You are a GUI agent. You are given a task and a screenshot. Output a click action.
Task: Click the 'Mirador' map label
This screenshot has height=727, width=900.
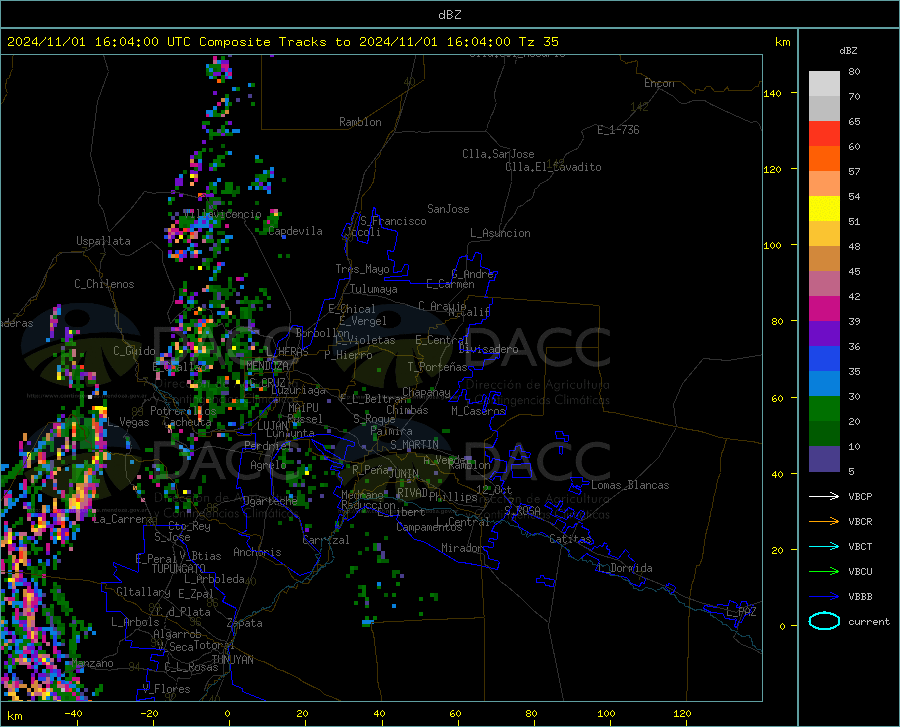click(x=461, y=548)
